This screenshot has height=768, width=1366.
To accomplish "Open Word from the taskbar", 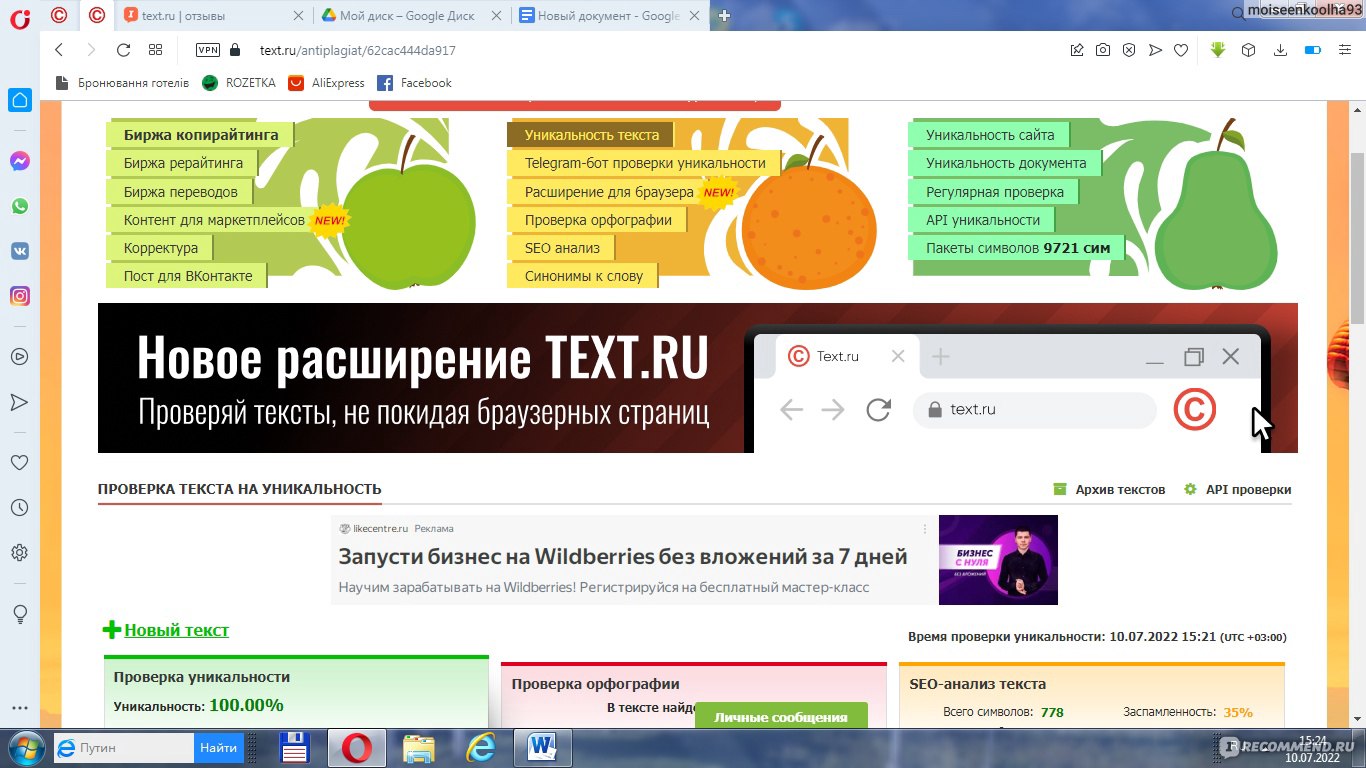I will click(543, 747).
